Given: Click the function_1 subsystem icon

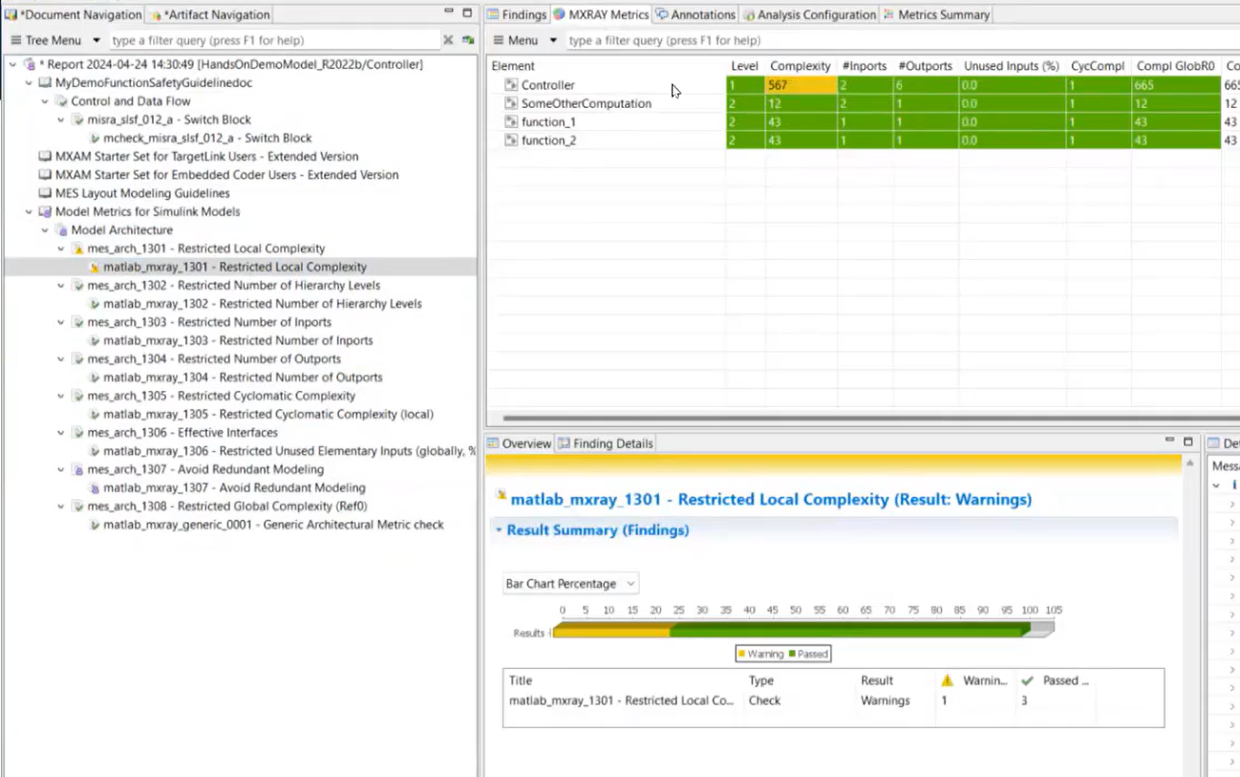Looking at the screenshot, I should [x=511, y=122].
